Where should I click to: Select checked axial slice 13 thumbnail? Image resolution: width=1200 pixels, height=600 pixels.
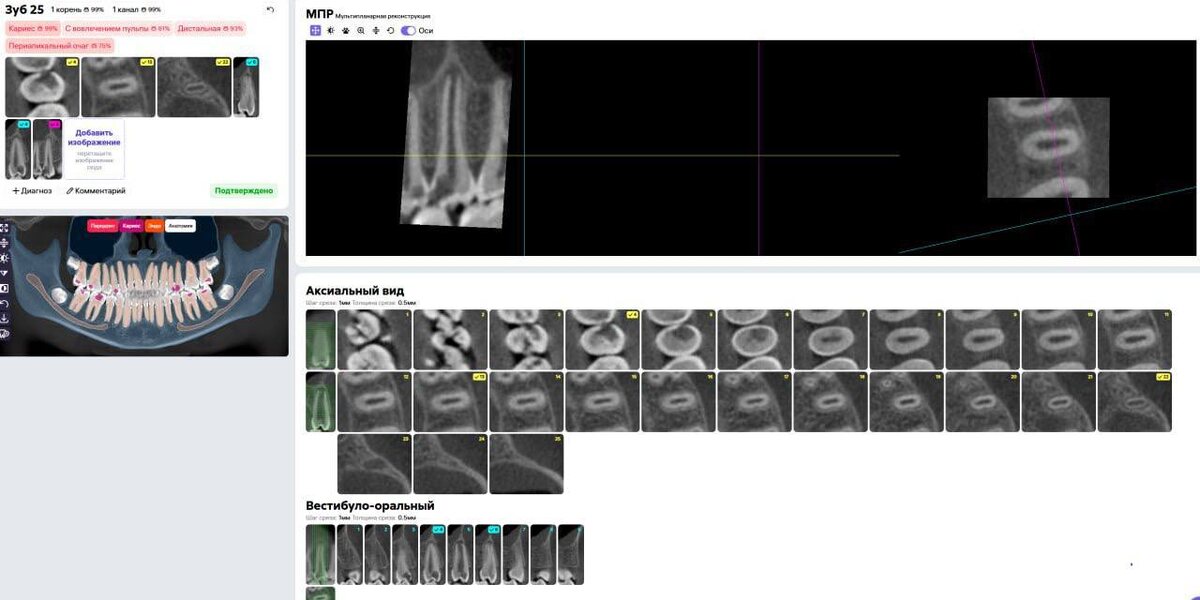click(x=451, y=402)
